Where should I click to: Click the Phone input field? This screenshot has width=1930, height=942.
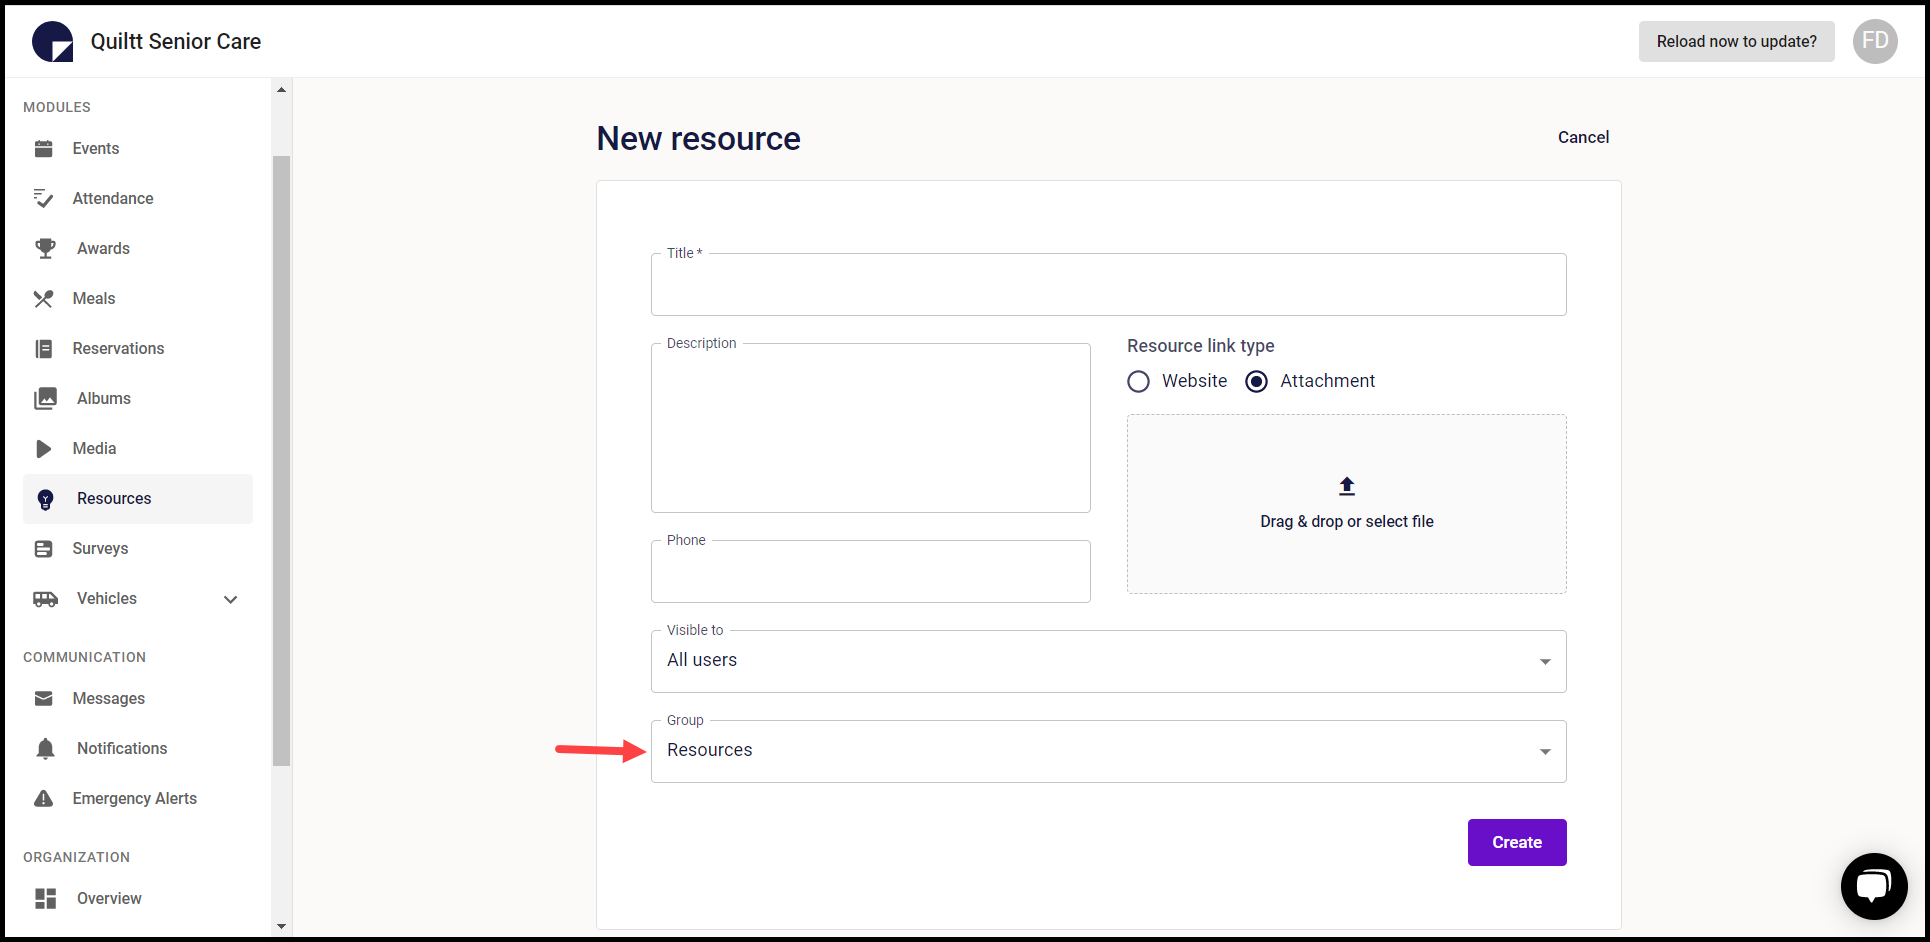point(870,572)
